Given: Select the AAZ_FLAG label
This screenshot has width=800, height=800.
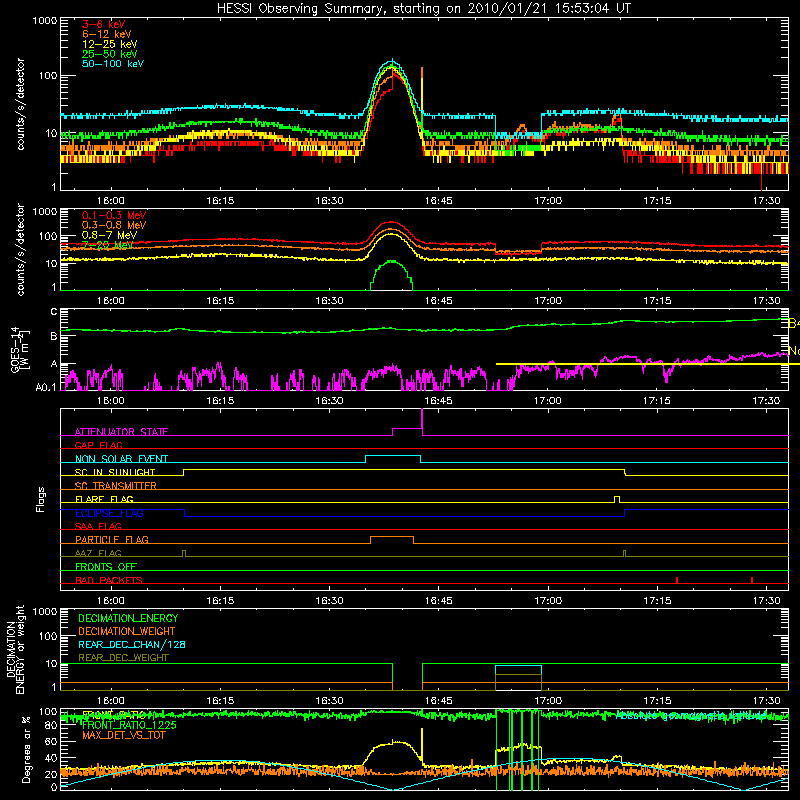Looking at the screenshot, I should (98, 553).
